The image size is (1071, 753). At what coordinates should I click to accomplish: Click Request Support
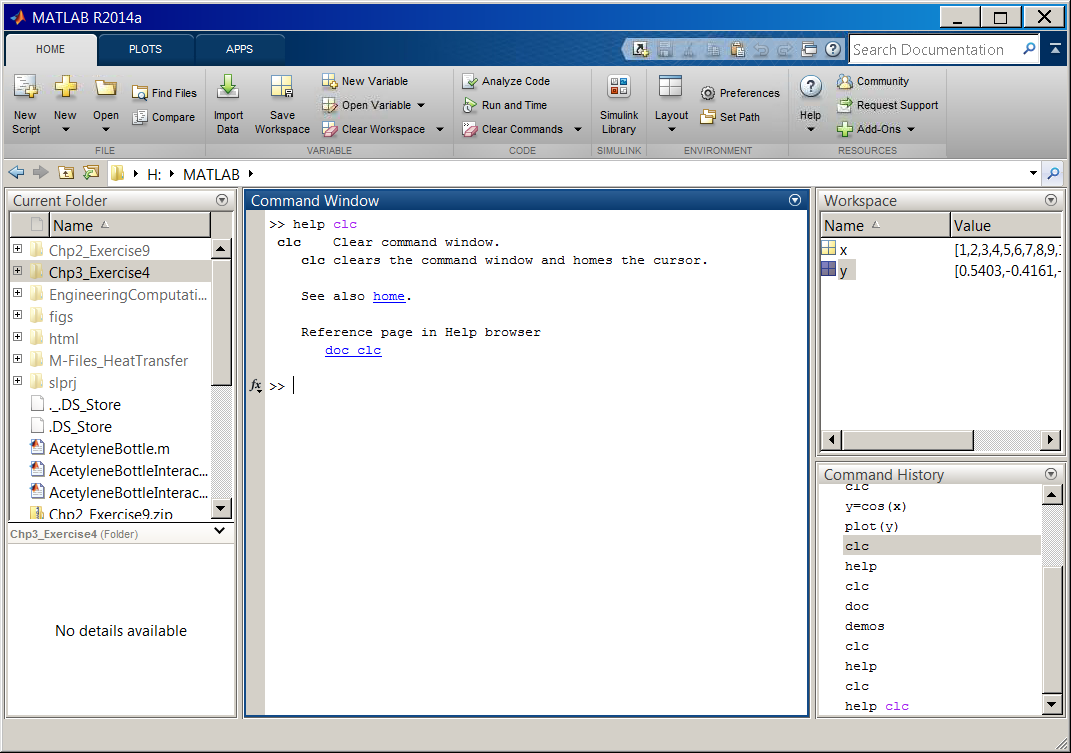pyautogui.click(x=888, y=105)
